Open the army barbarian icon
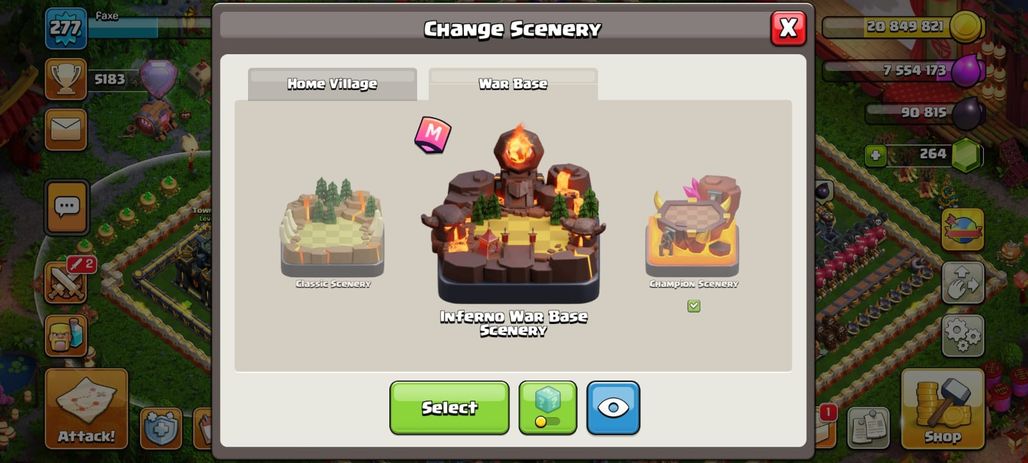The width and height of the screenshot is (1028, 463). [66, 335]
